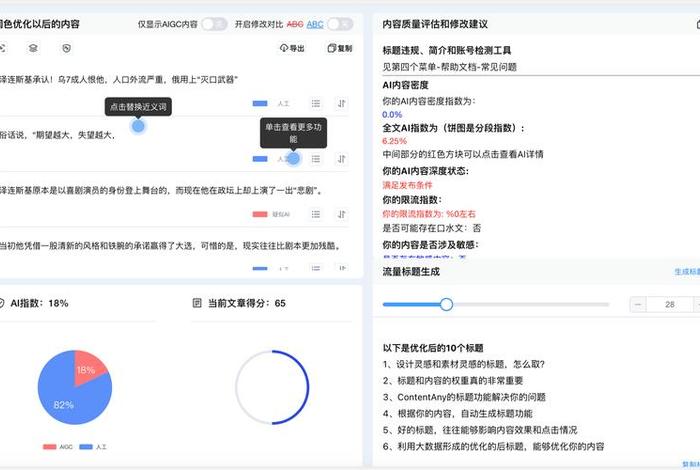The height and width of the screenshot is (470, 700).
Task: Click the red 6.25% full-text AI index
Action: pyautogui.click(x=394, y=141)
